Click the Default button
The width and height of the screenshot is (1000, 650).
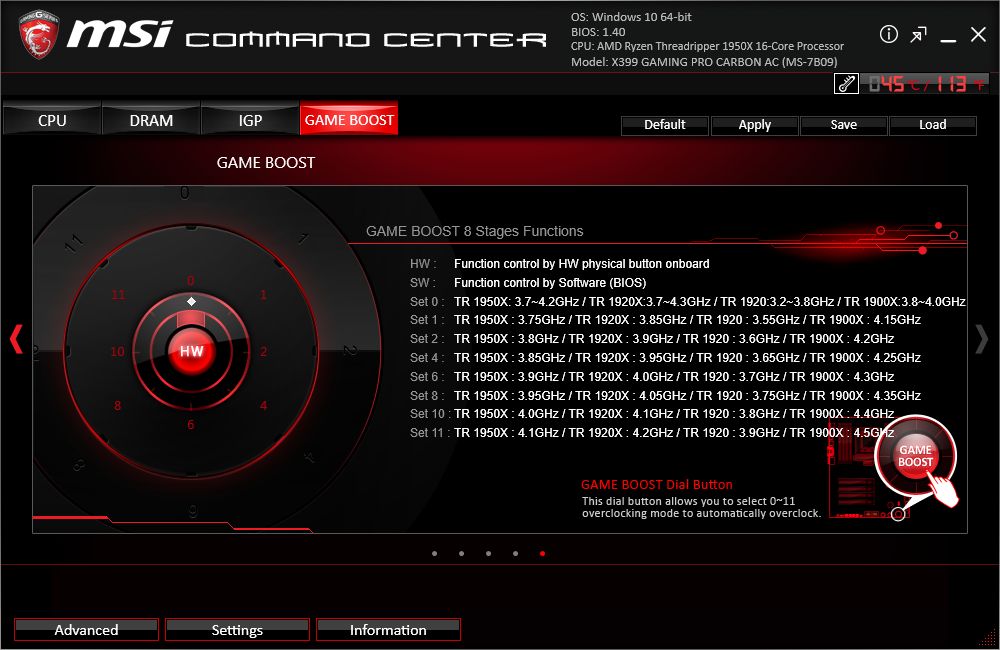[665, 125]
